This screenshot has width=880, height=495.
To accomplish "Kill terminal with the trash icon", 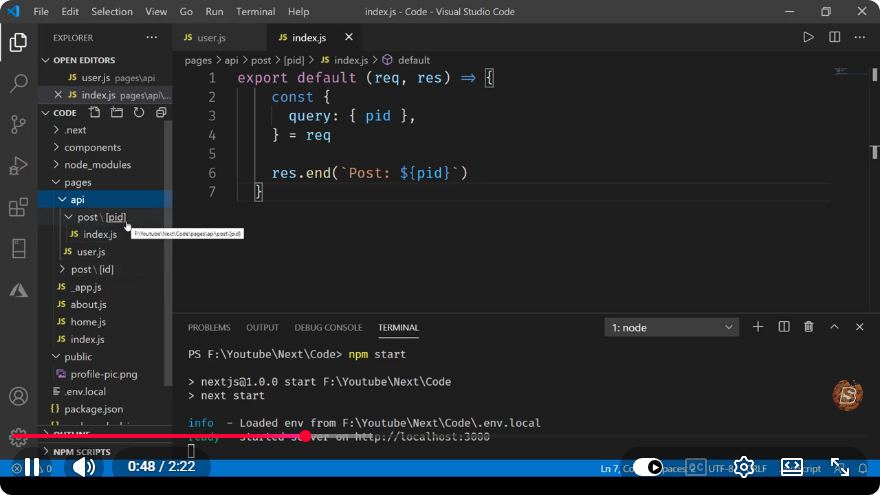I will coord(808,327).
